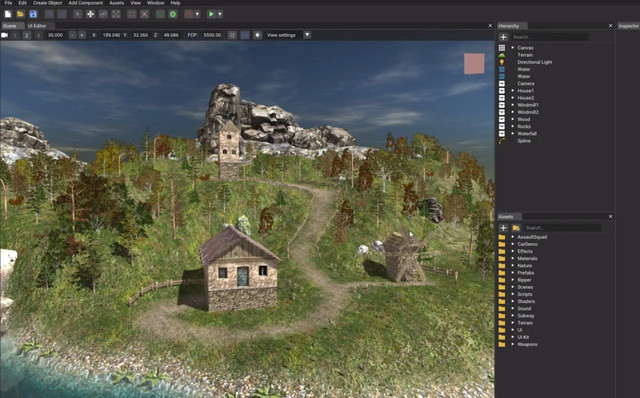Screen dimensions: 640x398
Task: Select Directional Light in the Hierarchy
Action: 534,62
